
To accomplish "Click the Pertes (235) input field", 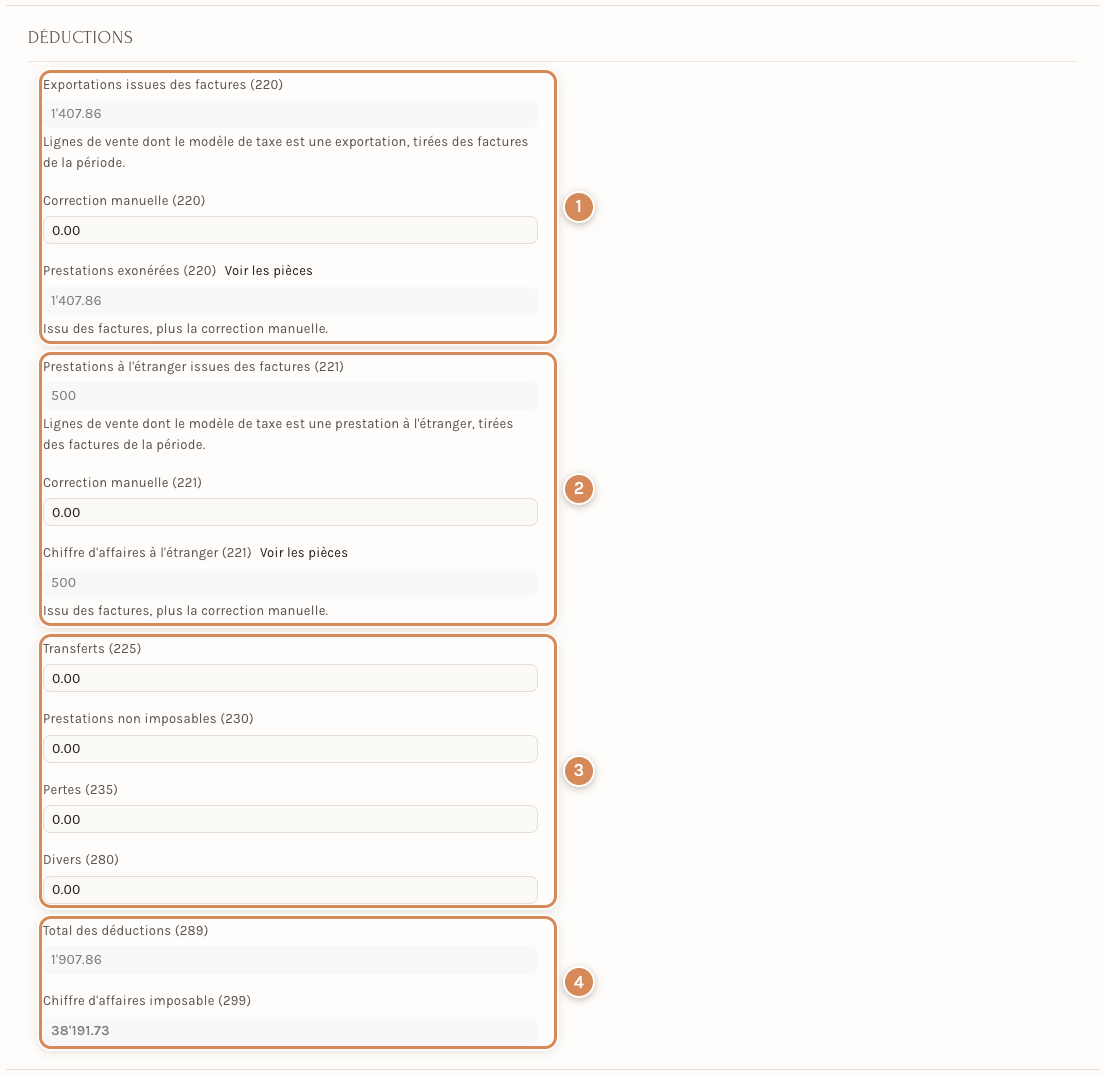I will point(291,819).
